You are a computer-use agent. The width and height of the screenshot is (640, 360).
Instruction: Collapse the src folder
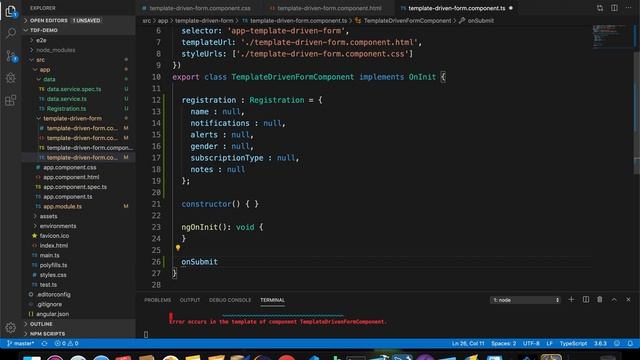click(78, 60)
